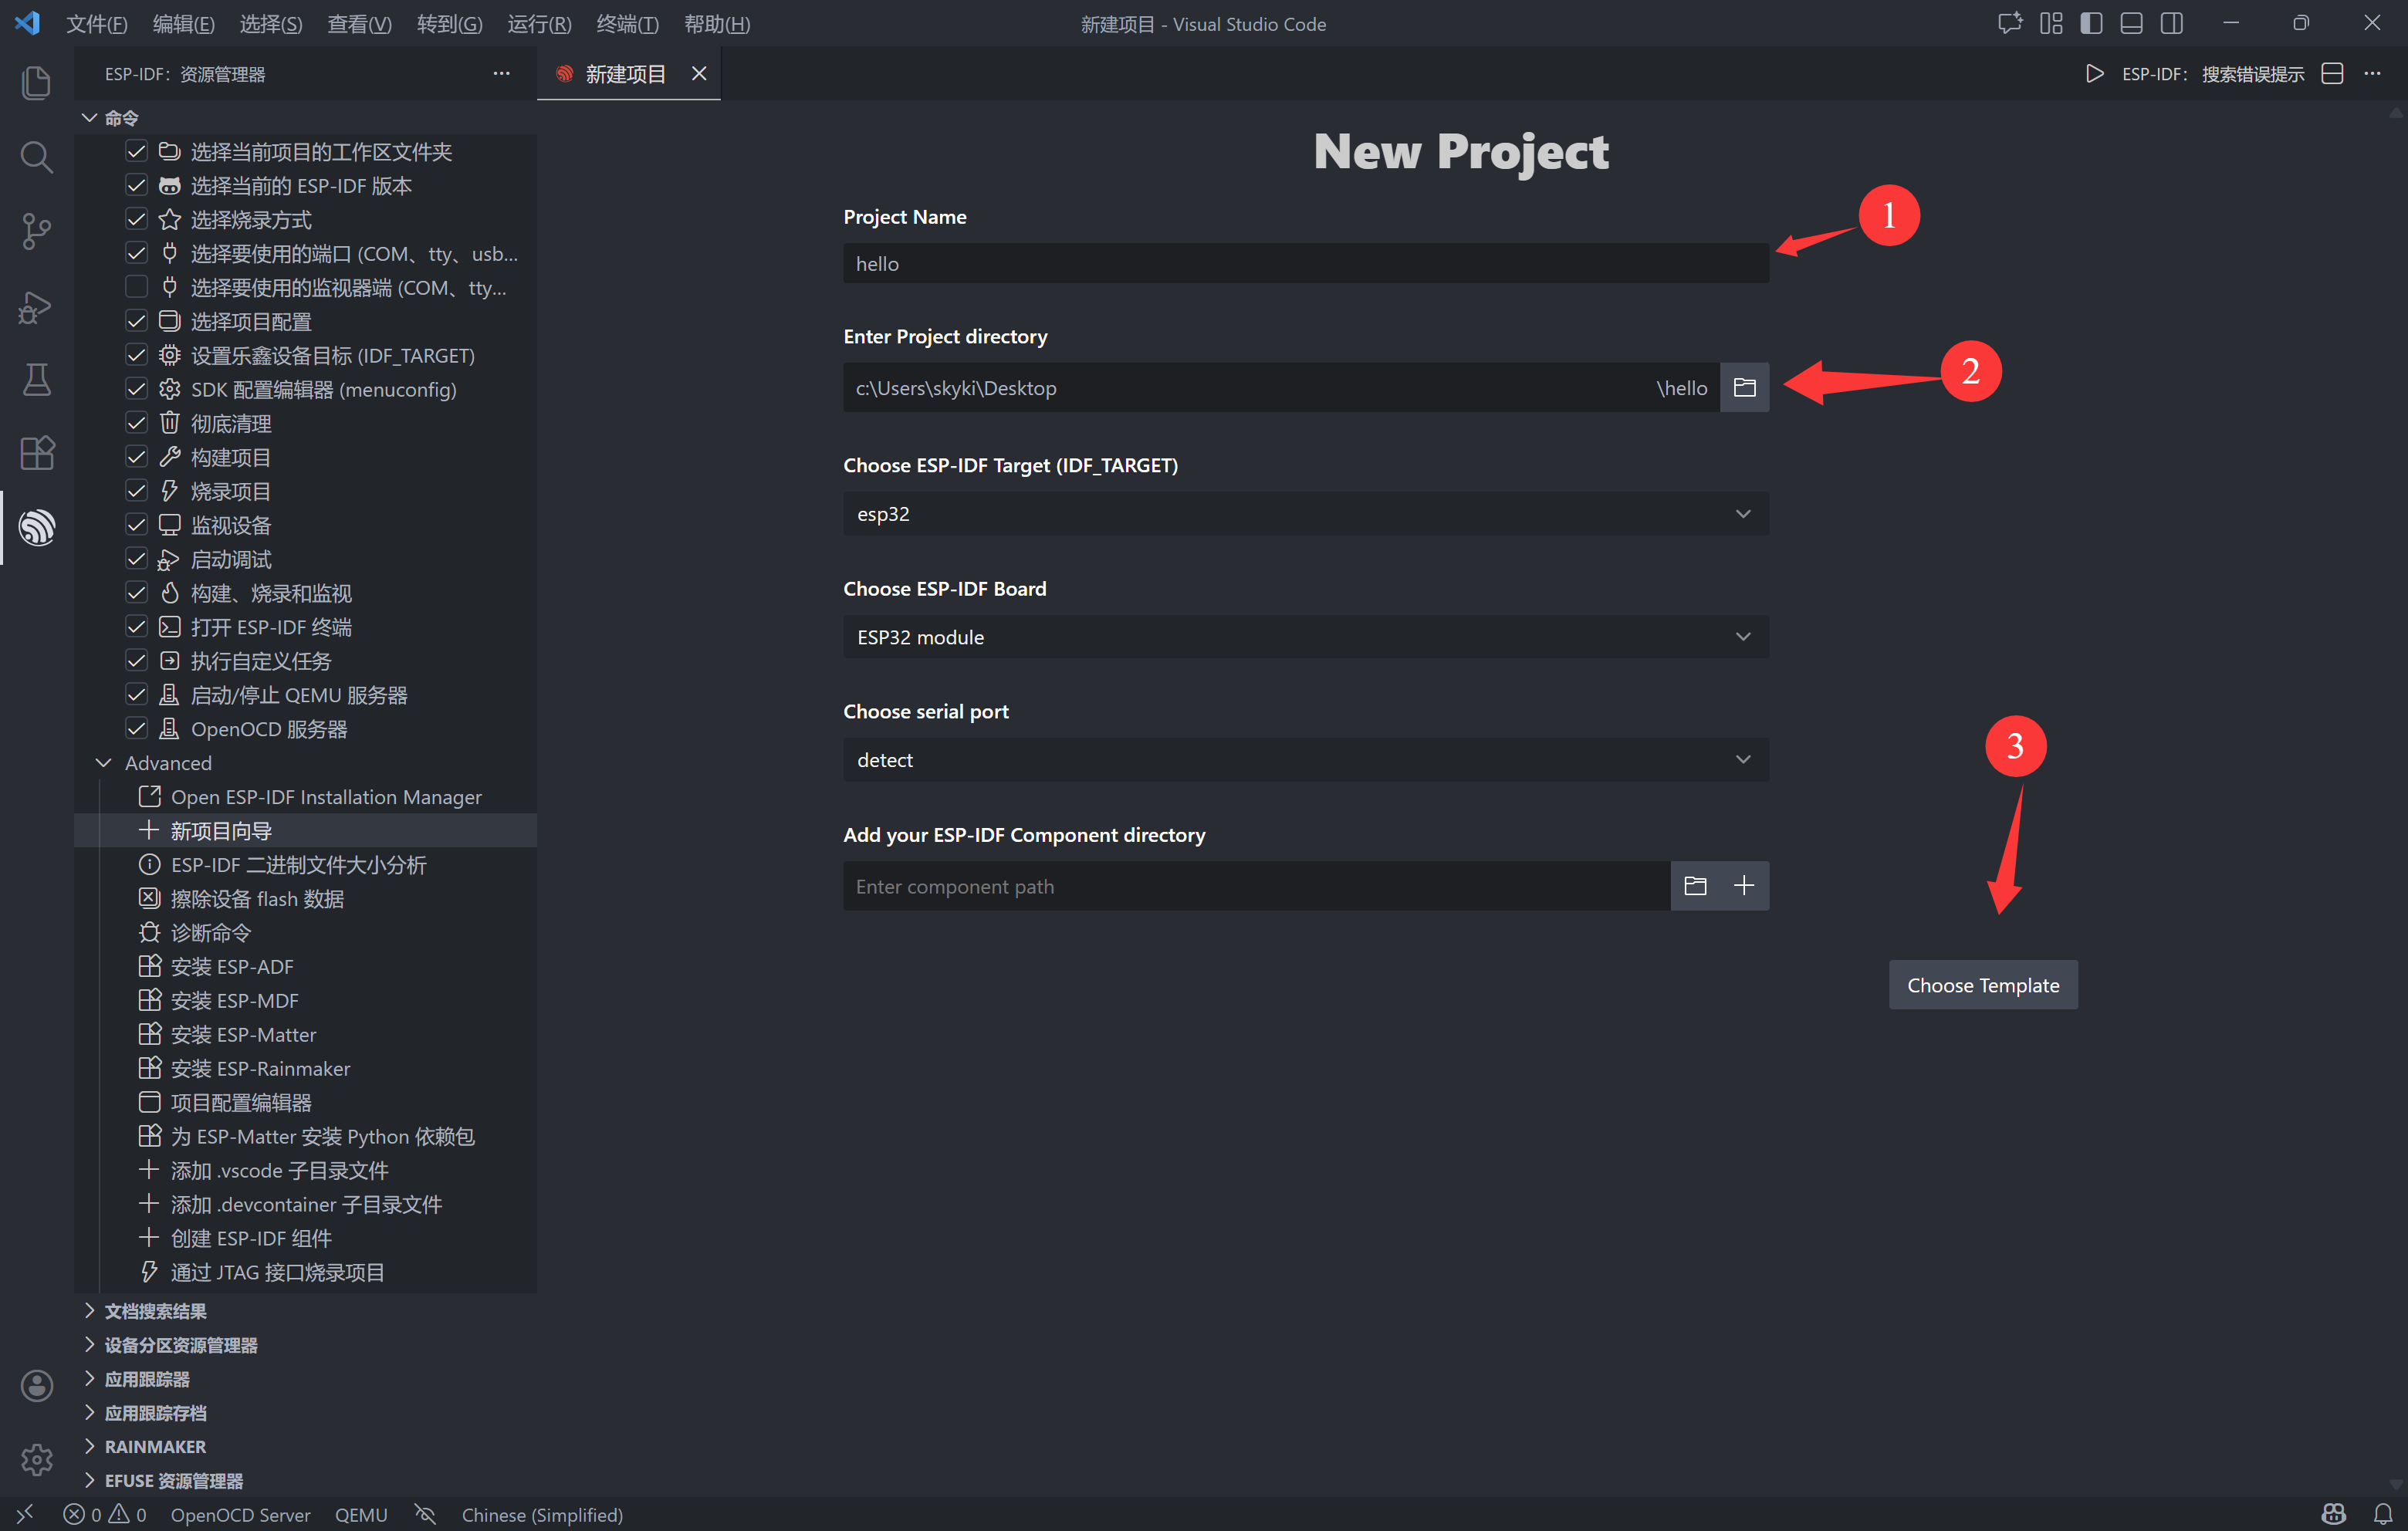Toggle secondary side bar layout icon
The image size is (2408, 1531).
click(x=2171, y=23)
